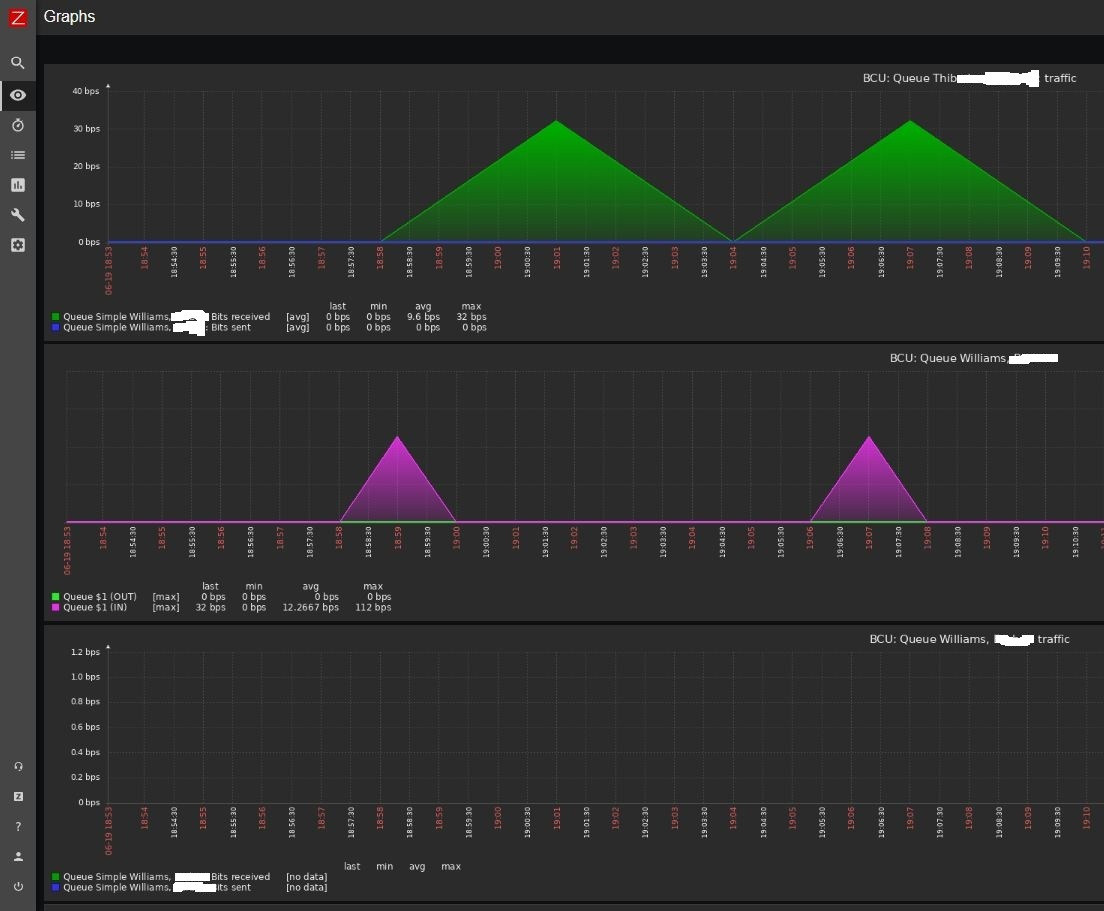The height and width of the screenshot is (911, 1104).
Task: Open the Services stopwatch menu
Action: click(18, 125)
